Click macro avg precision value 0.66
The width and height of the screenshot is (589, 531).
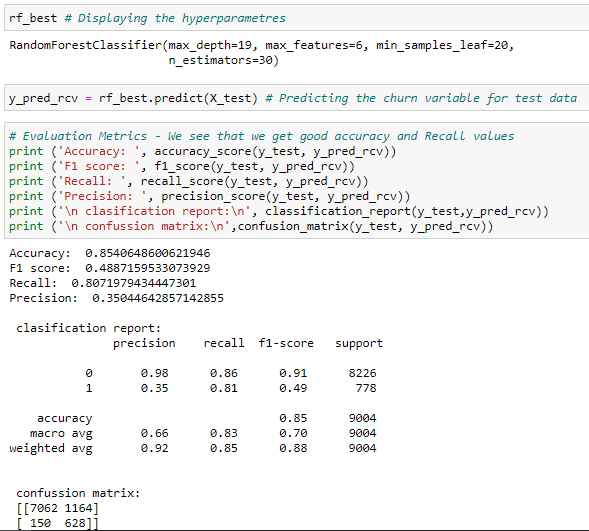point(154,433)
